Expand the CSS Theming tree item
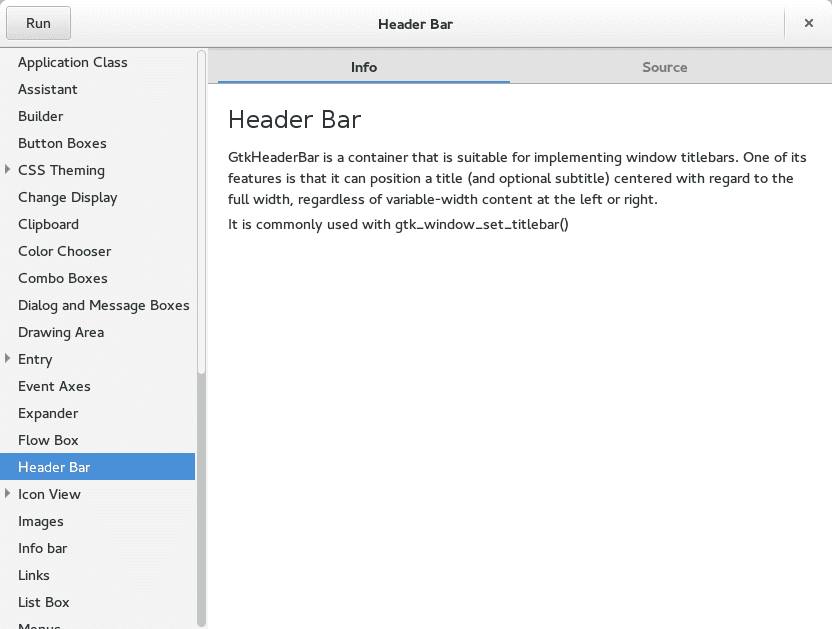This screenshot has height=629, width=832. click(8, 170)
